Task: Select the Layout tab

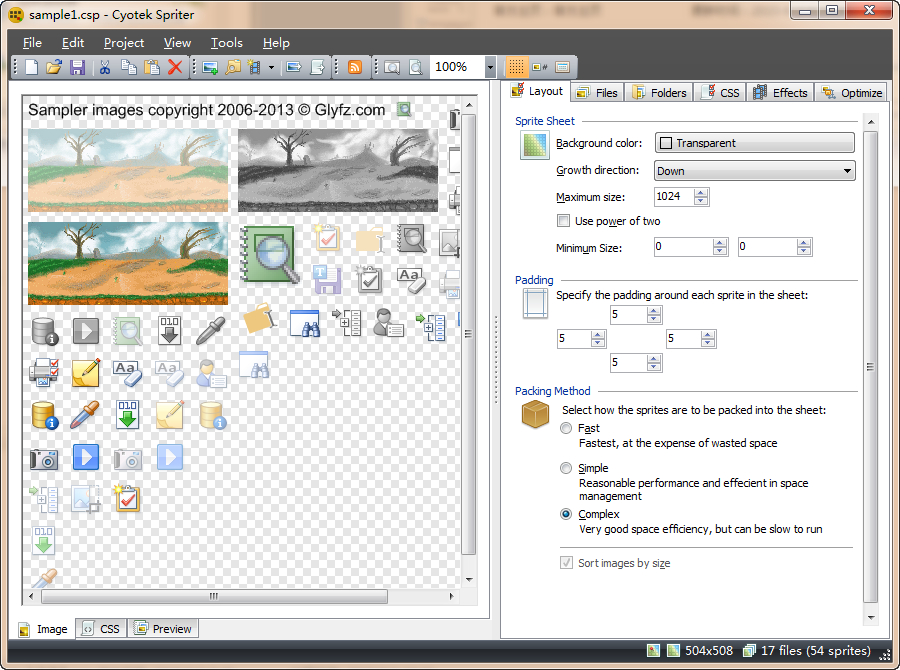Action: point(538,91)
